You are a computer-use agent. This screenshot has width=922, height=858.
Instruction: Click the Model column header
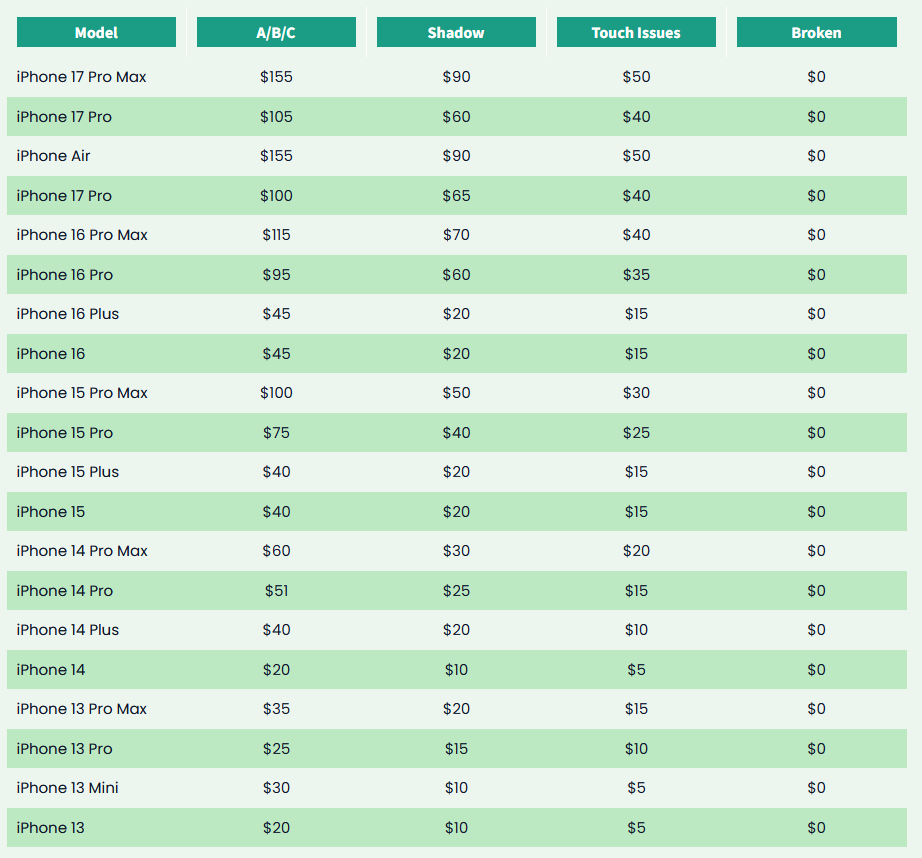coord(96,32)
